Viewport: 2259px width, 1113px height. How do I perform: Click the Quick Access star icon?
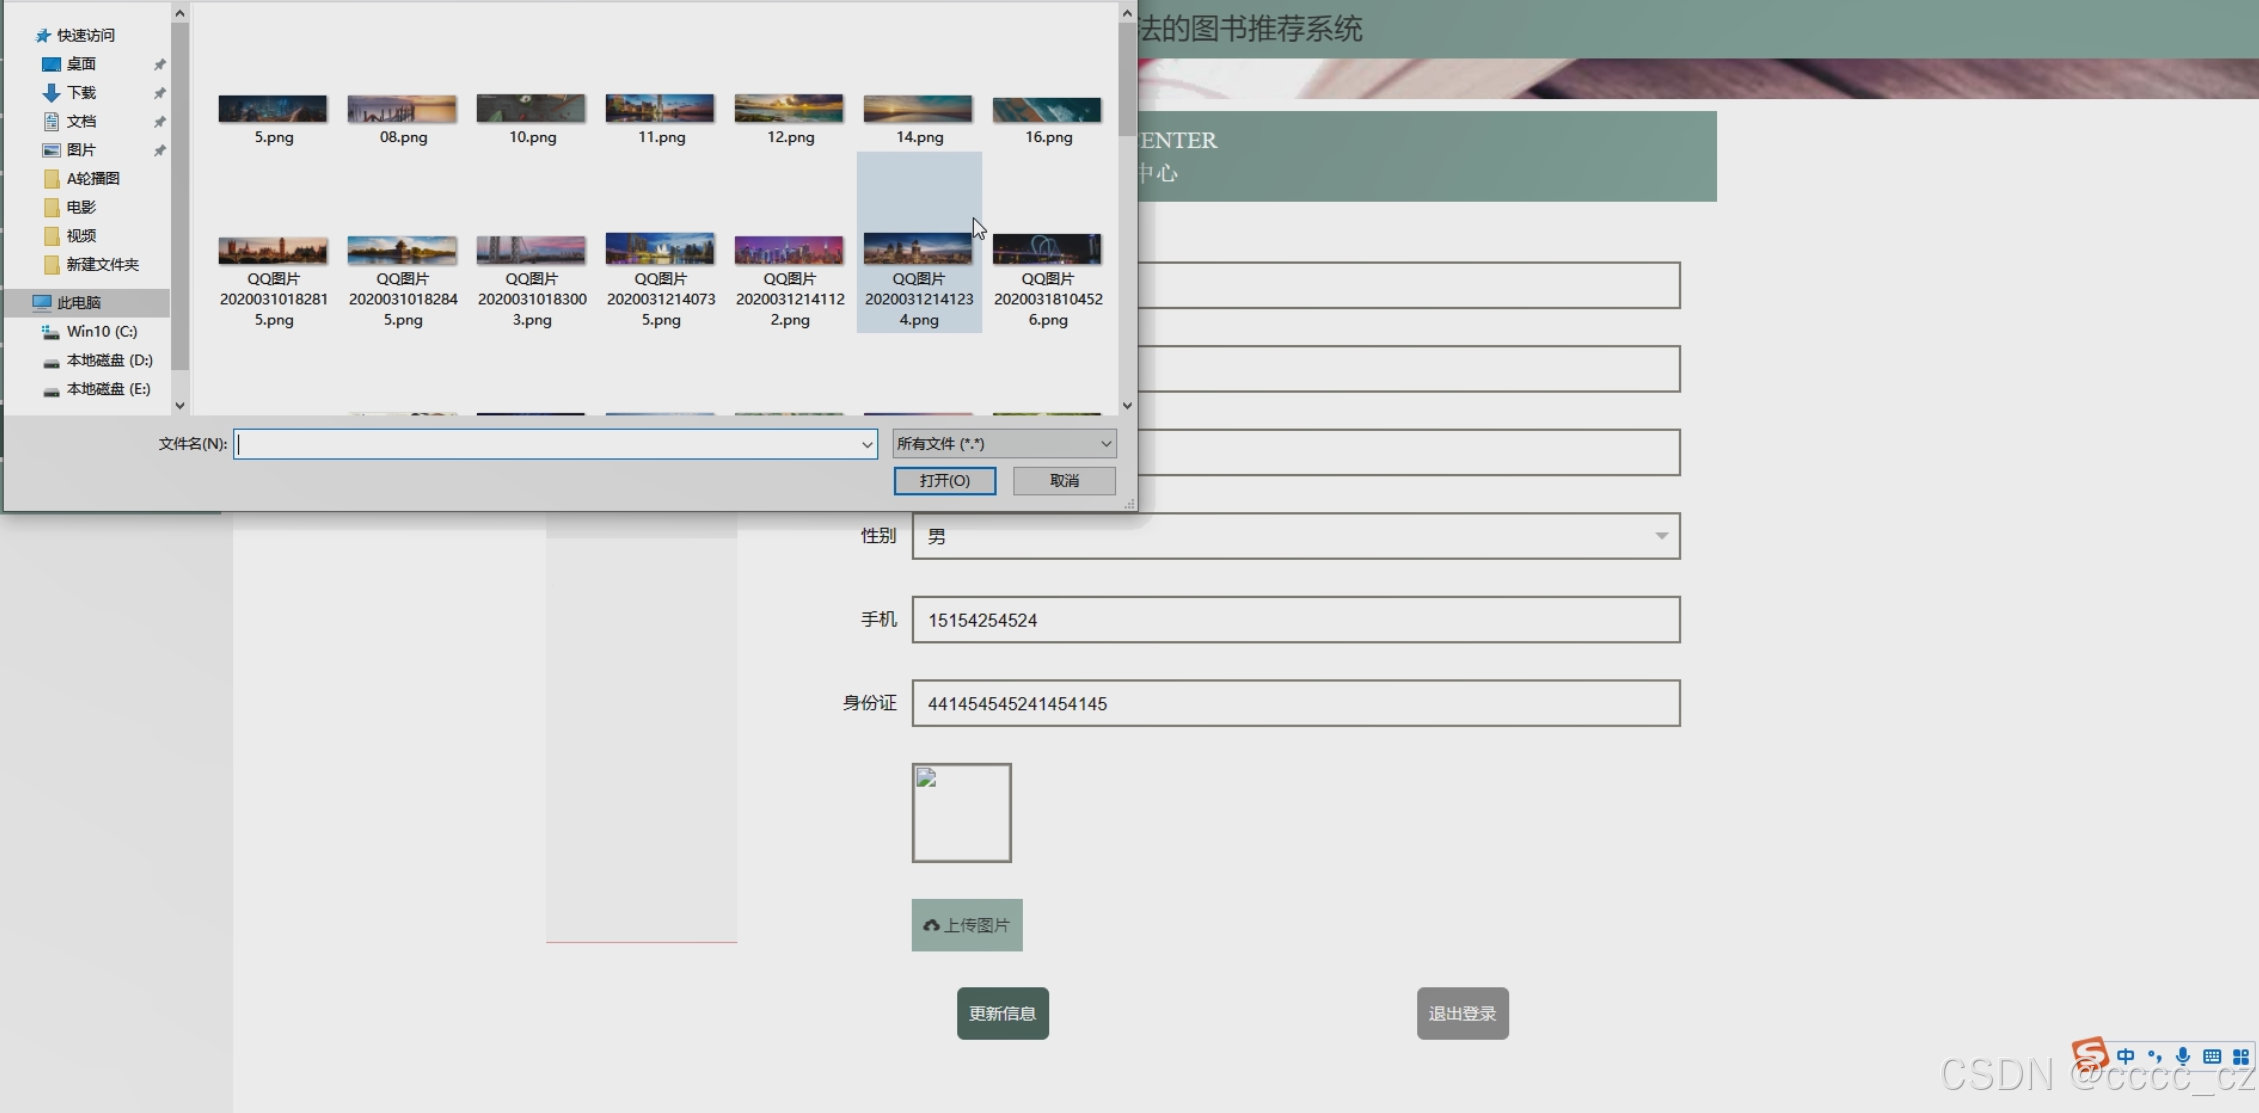coord(43,36)
